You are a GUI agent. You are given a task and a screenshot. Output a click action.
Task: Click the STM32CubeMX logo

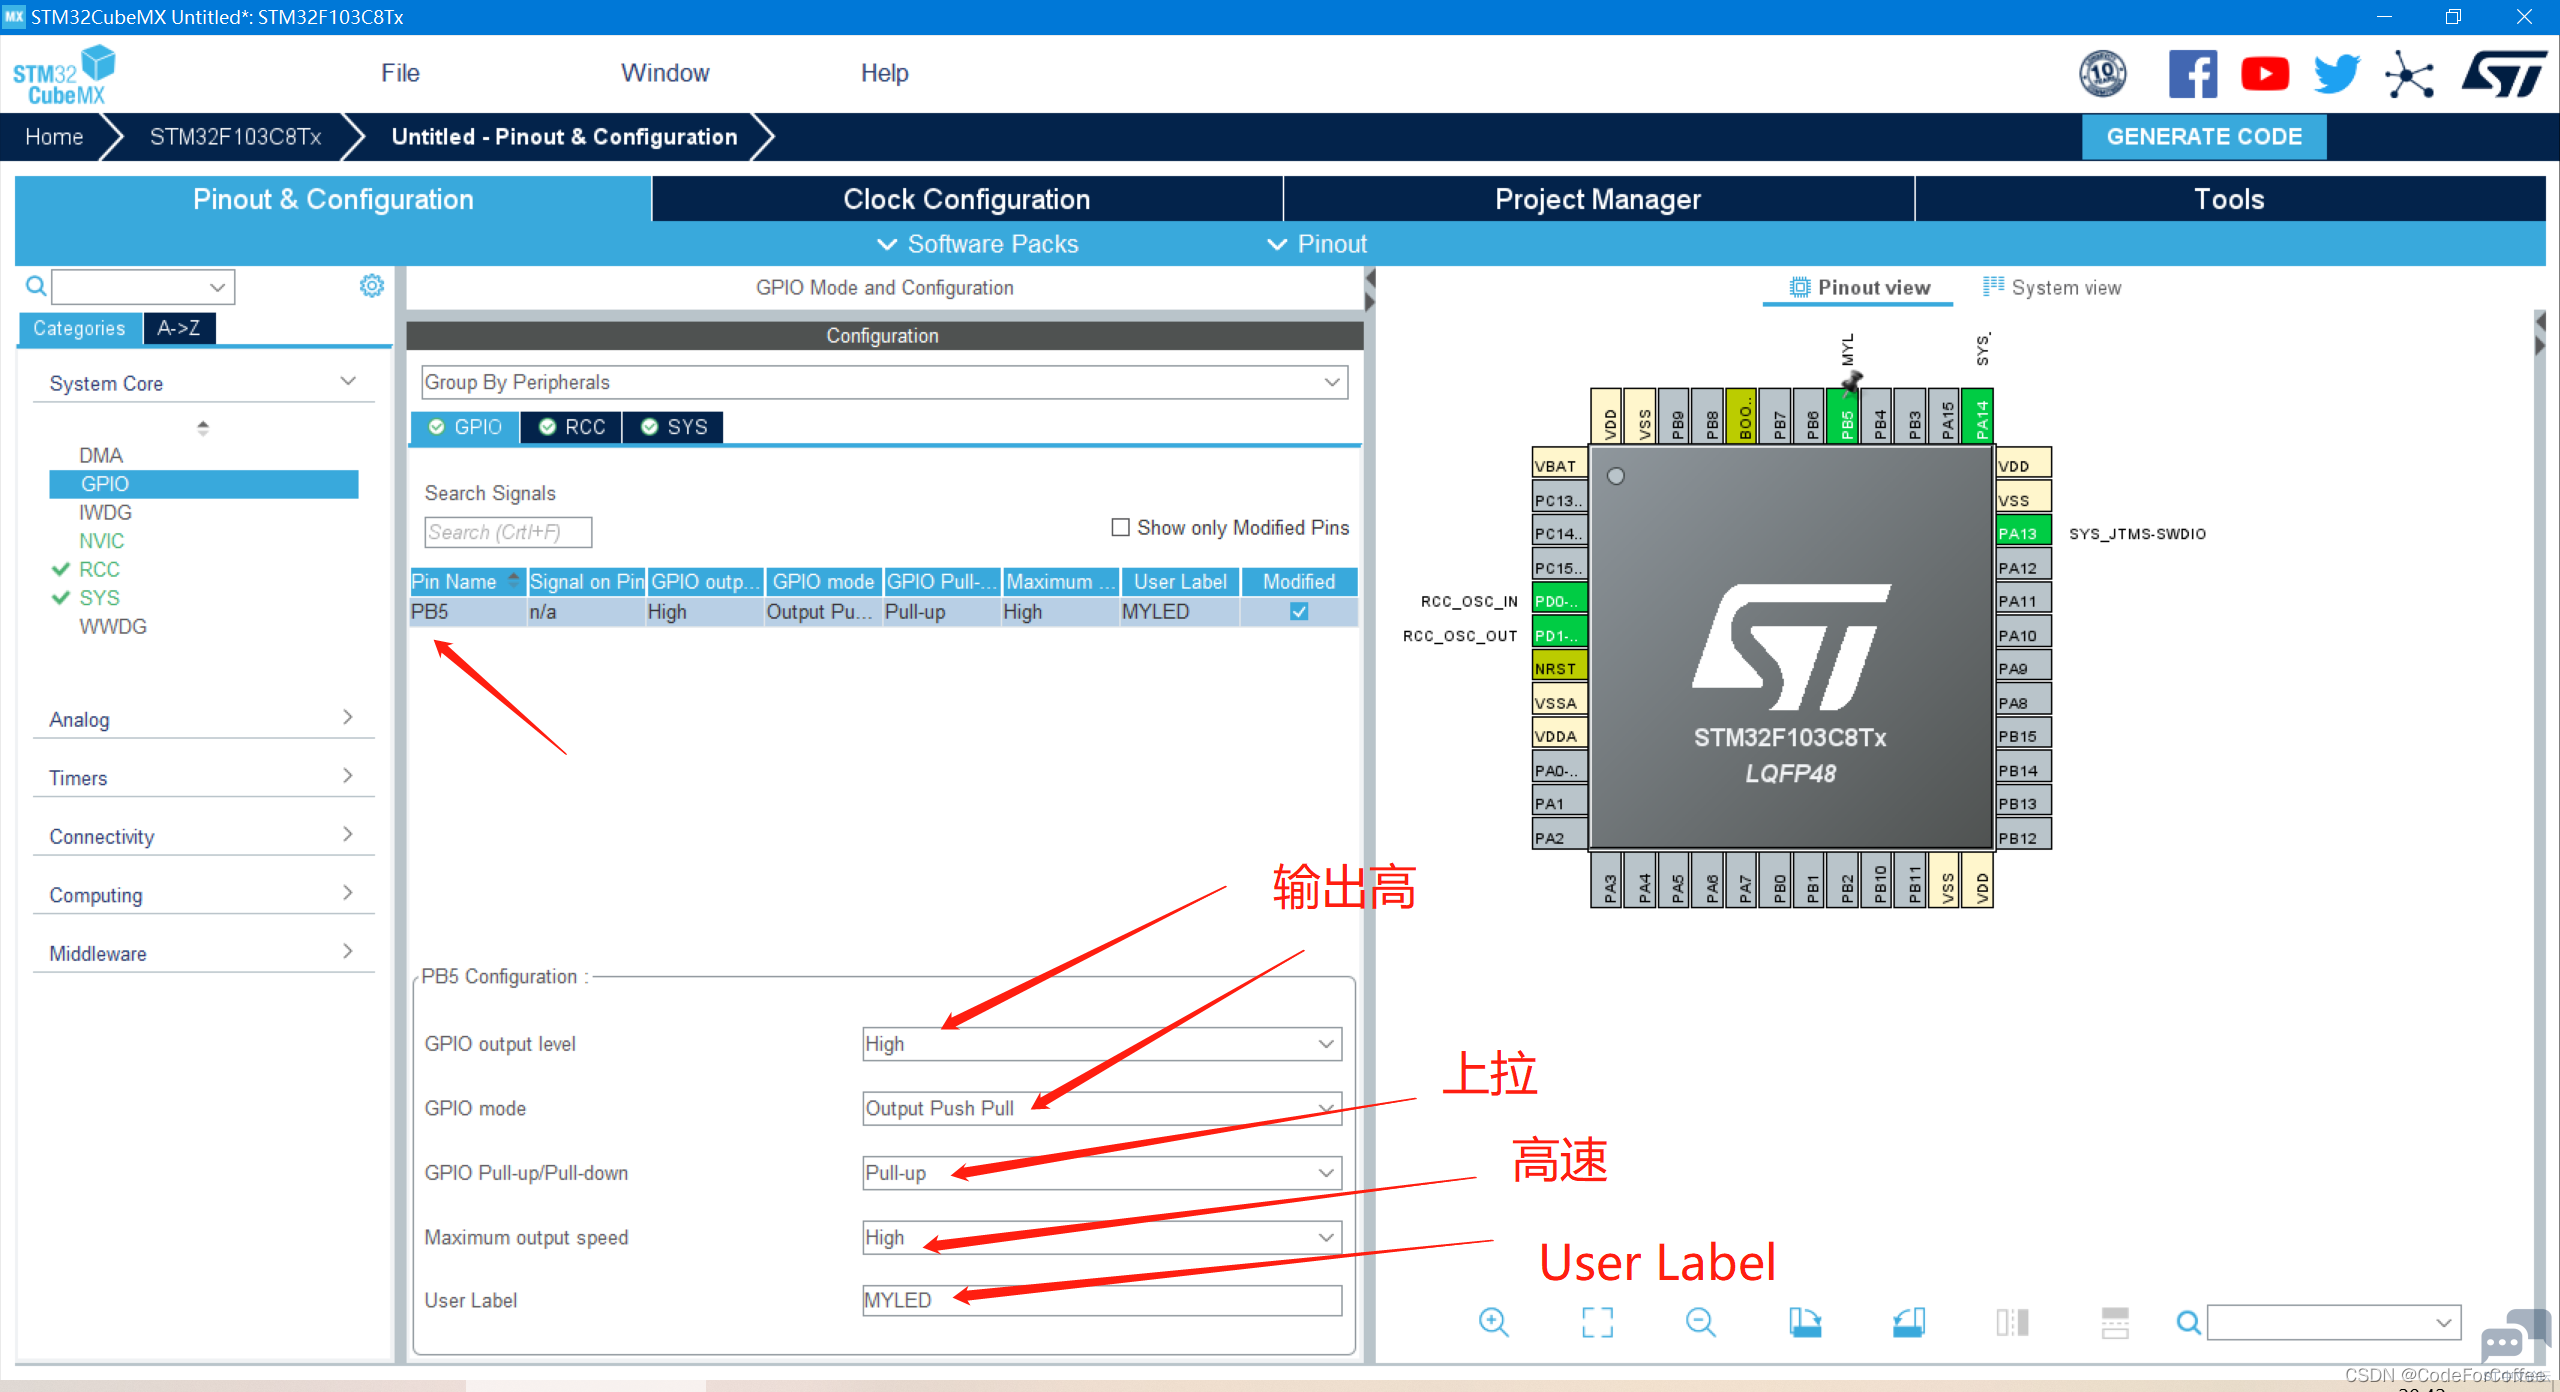pyautogui.click(x=63, y=74)
